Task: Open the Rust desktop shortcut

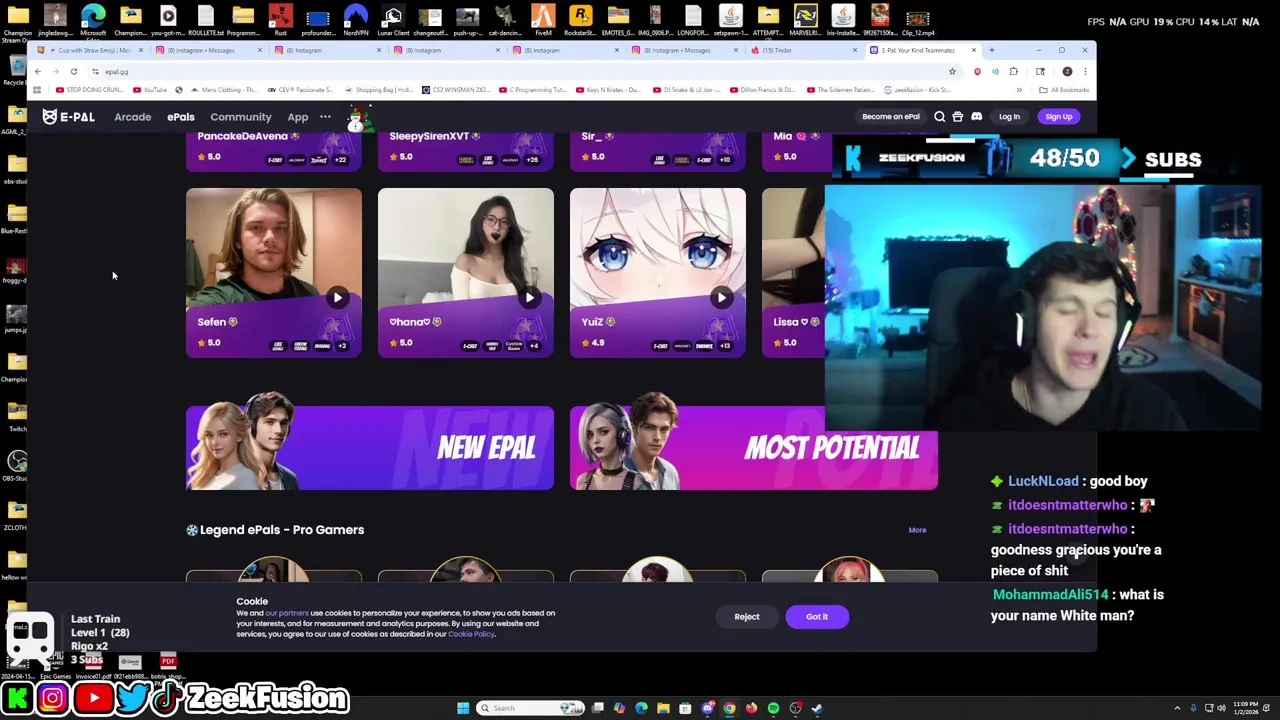Action: pyautogui.click(x=280, y=20)
